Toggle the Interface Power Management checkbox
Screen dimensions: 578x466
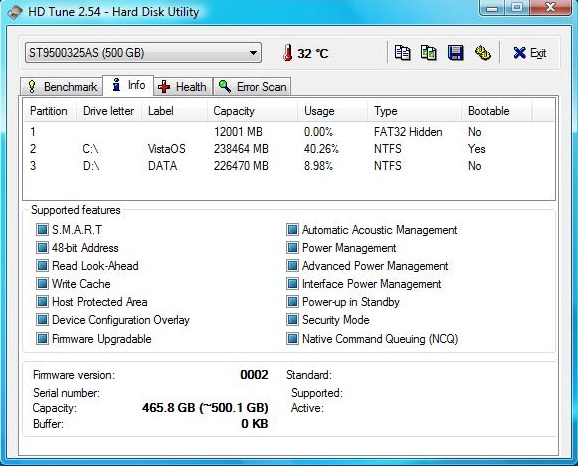pos(292,283)
